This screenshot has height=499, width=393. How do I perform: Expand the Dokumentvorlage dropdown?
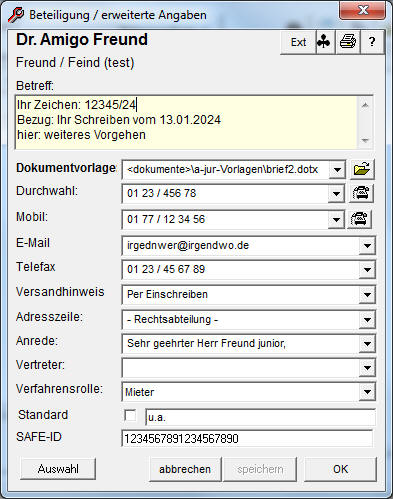tap(337, 170)
